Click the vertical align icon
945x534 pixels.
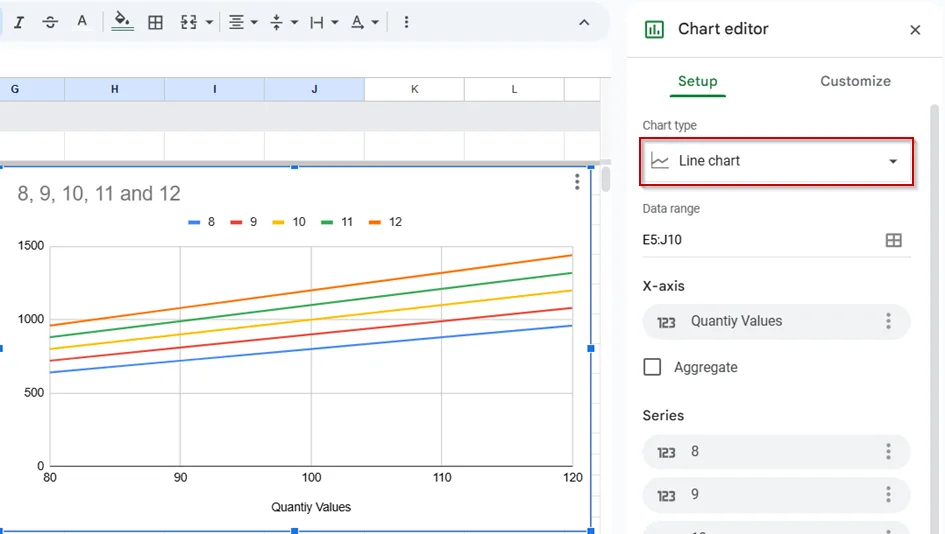(x=277, y=22)
